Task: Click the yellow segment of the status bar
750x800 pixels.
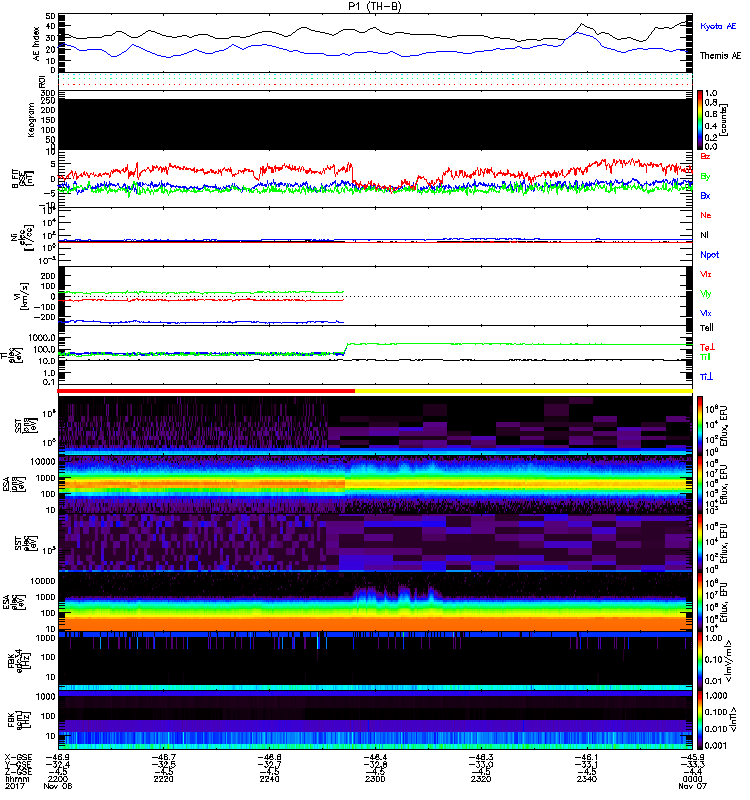Action: point(522,391)
